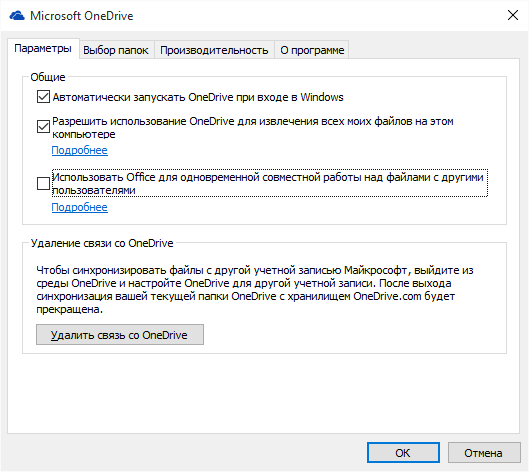Click Удалить связь со OneDrive button
This screenshot has height=472, width=529.
(120, 335)
